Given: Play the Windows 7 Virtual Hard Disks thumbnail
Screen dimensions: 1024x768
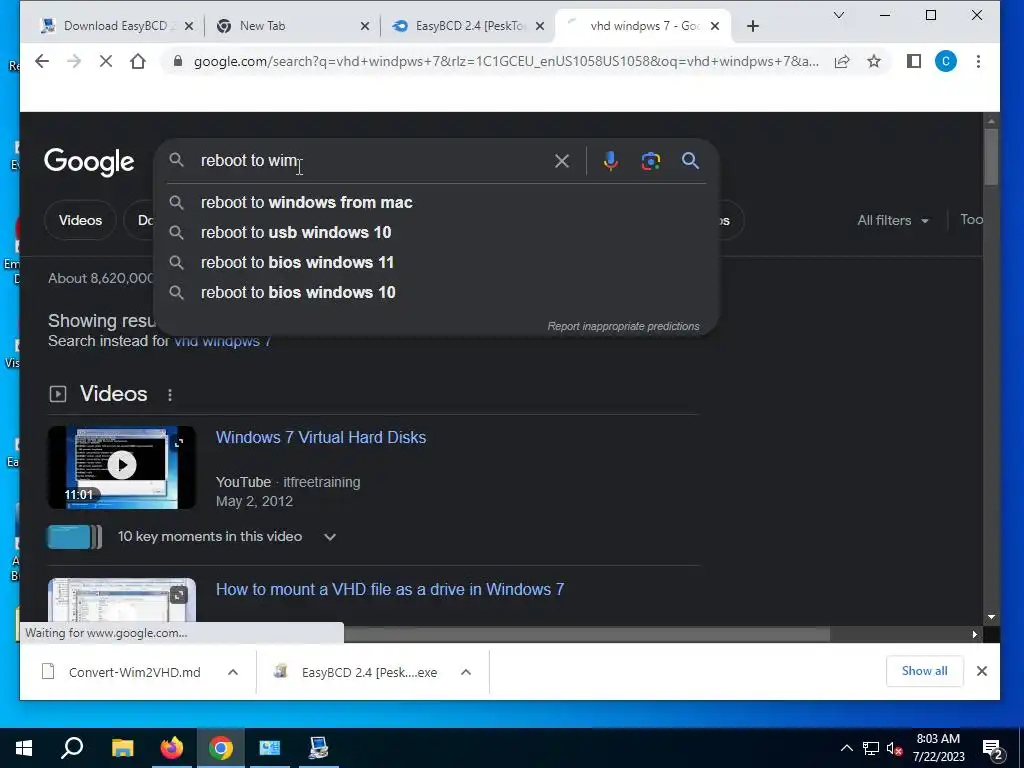Looking at the screenshot, I should point(121,466).
